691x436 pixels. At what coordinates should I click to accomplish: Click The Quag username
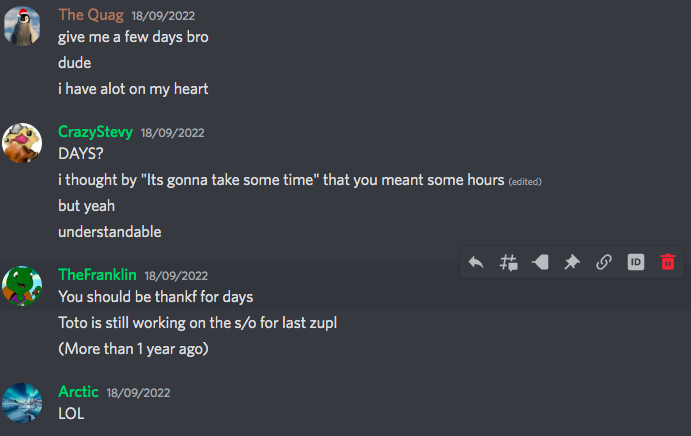91,15
